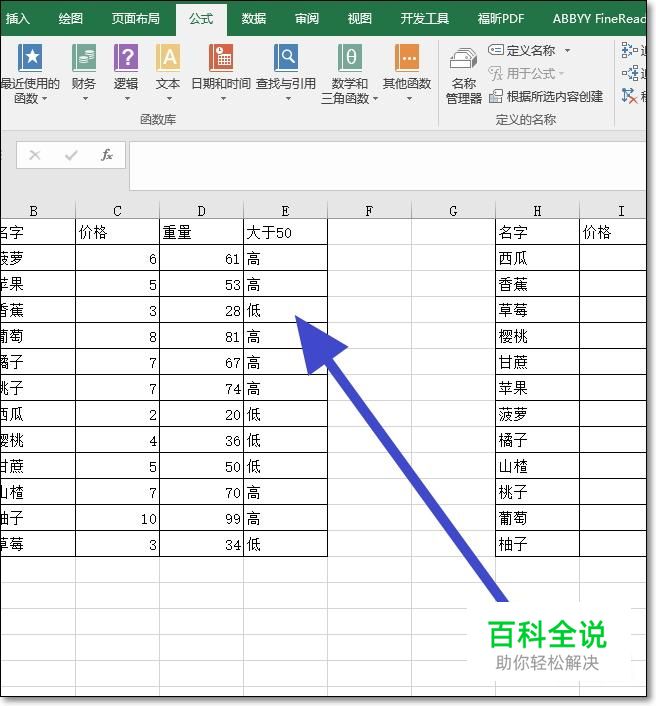
Task: Open the ABBYY FineReader ribbon tab
Action: [x=599, y=18]
